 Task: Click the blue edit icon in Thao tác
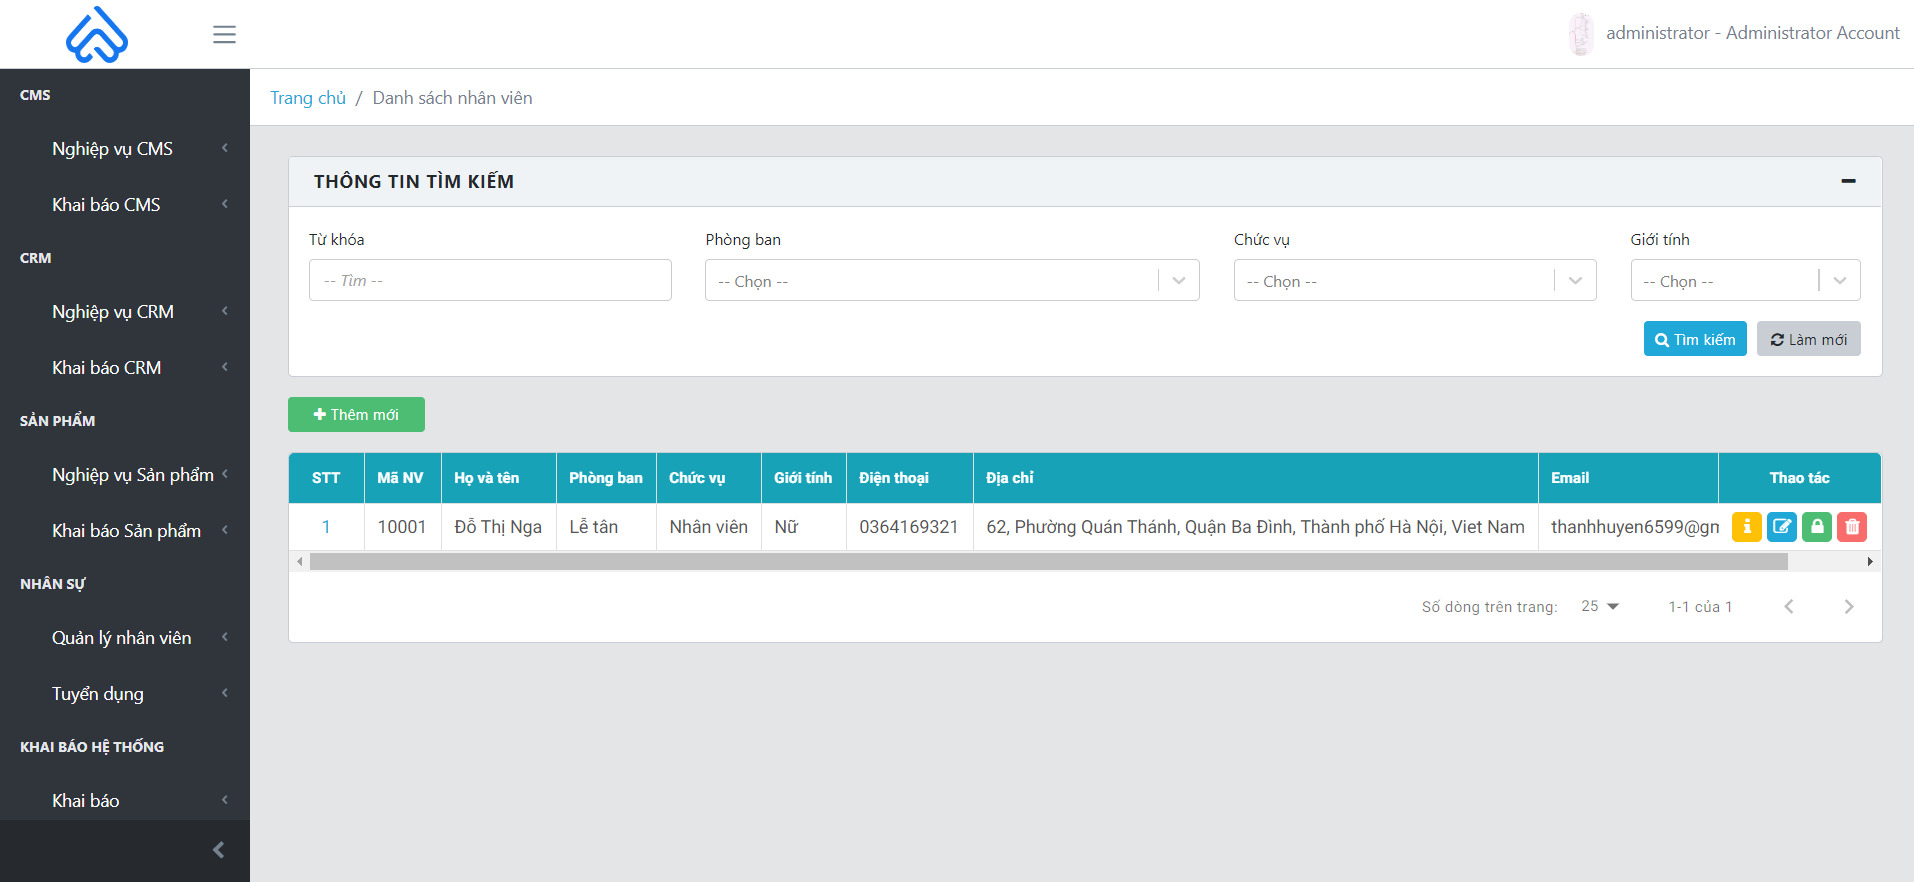coord(1782,527)
